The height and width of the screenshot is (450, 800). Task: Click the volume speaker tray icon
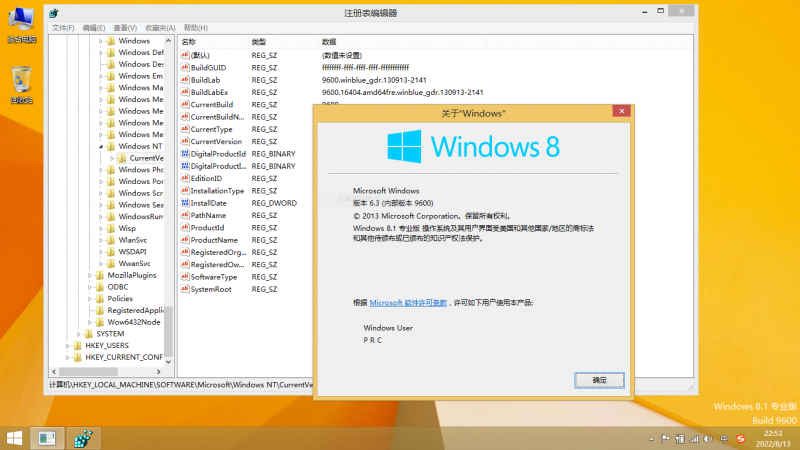[x=708, y=439]
